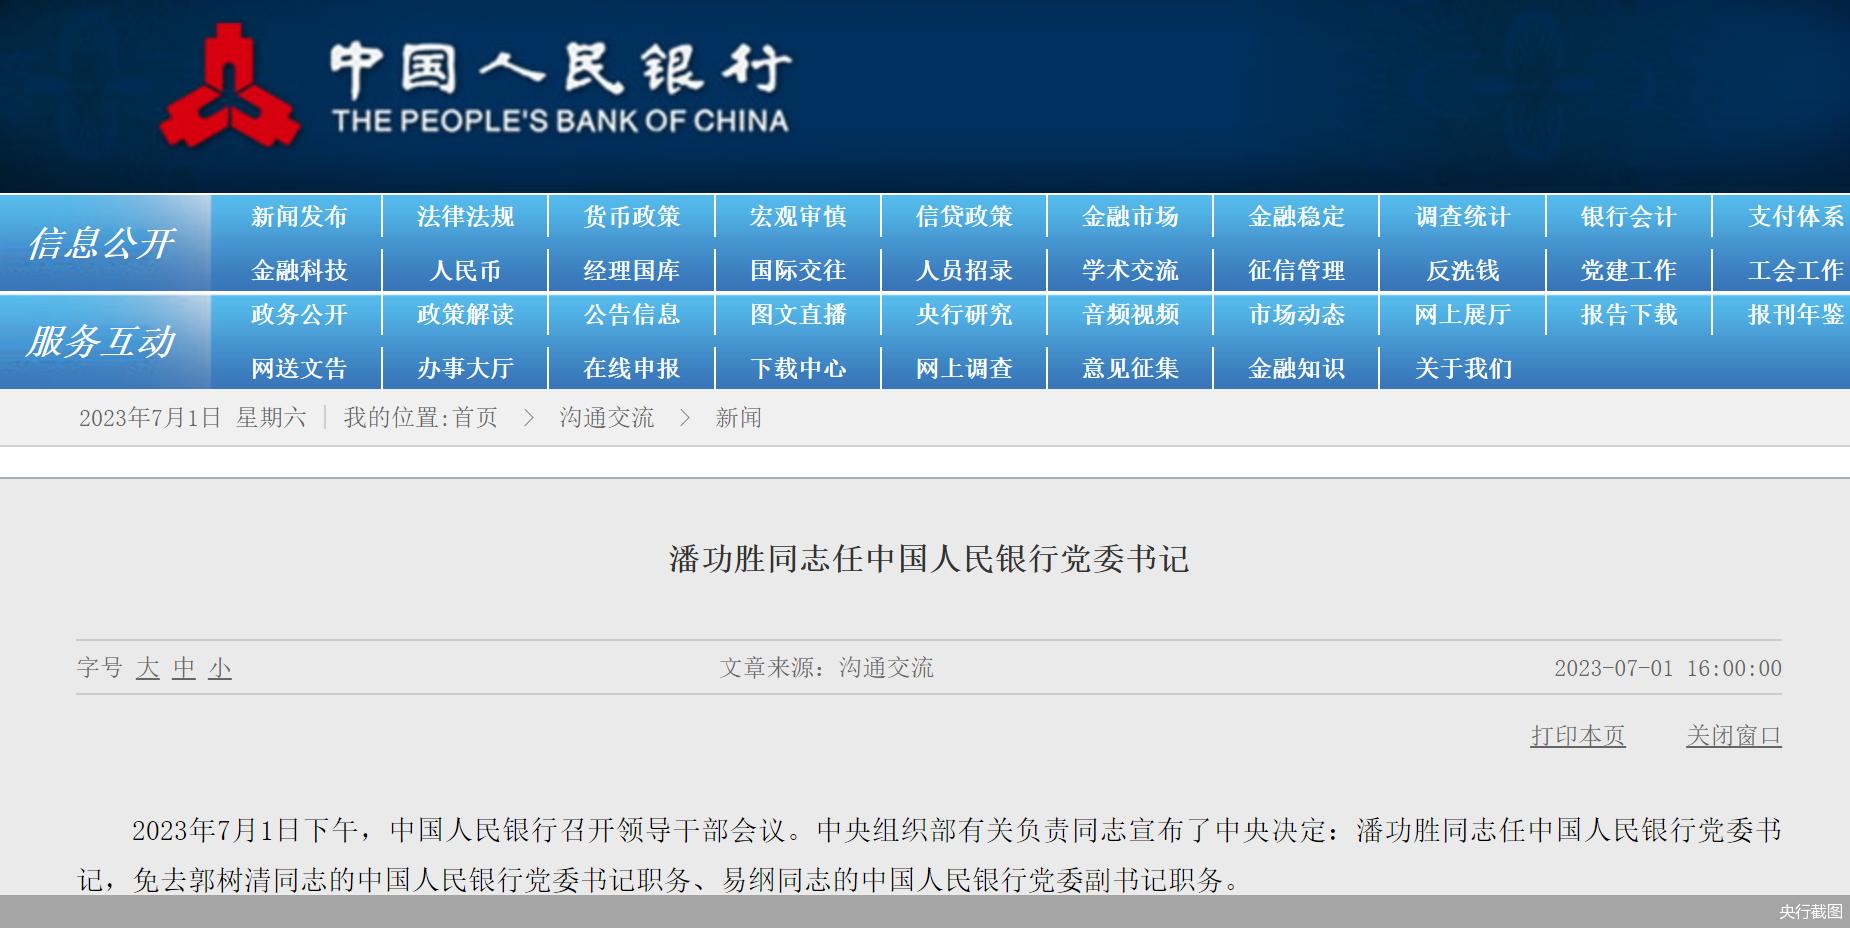Viewport: 1850px width, 928px height.
Task: Open the 征信管理 credit management page
Action: [1295, 268]
